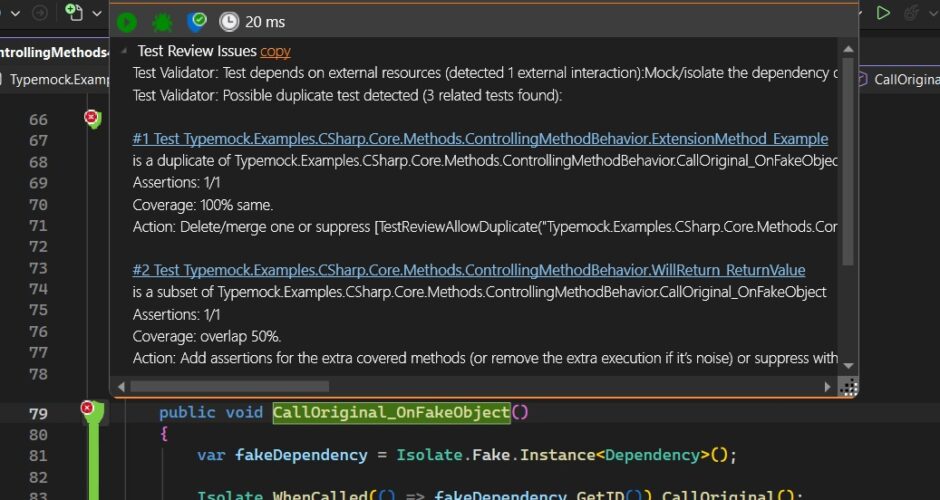This screenshot has width=940, height=500.
Task: Switch to the ControllingMethods editor tab
Action: [54, 52]
